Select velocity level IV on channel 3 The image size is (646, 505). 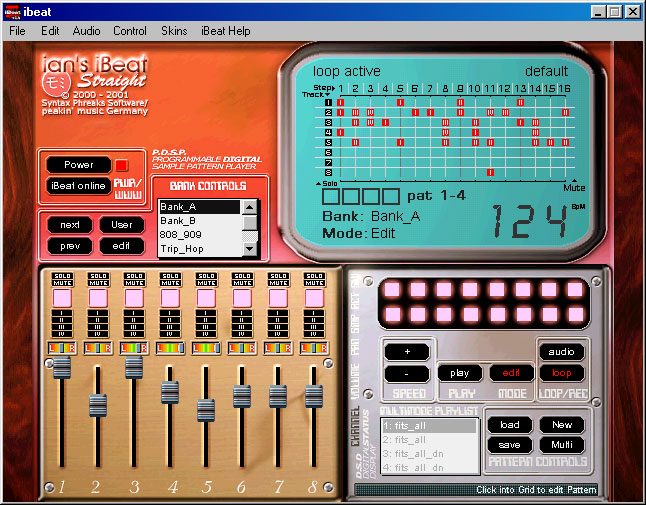pyautogui.click(x=134, y=334)
